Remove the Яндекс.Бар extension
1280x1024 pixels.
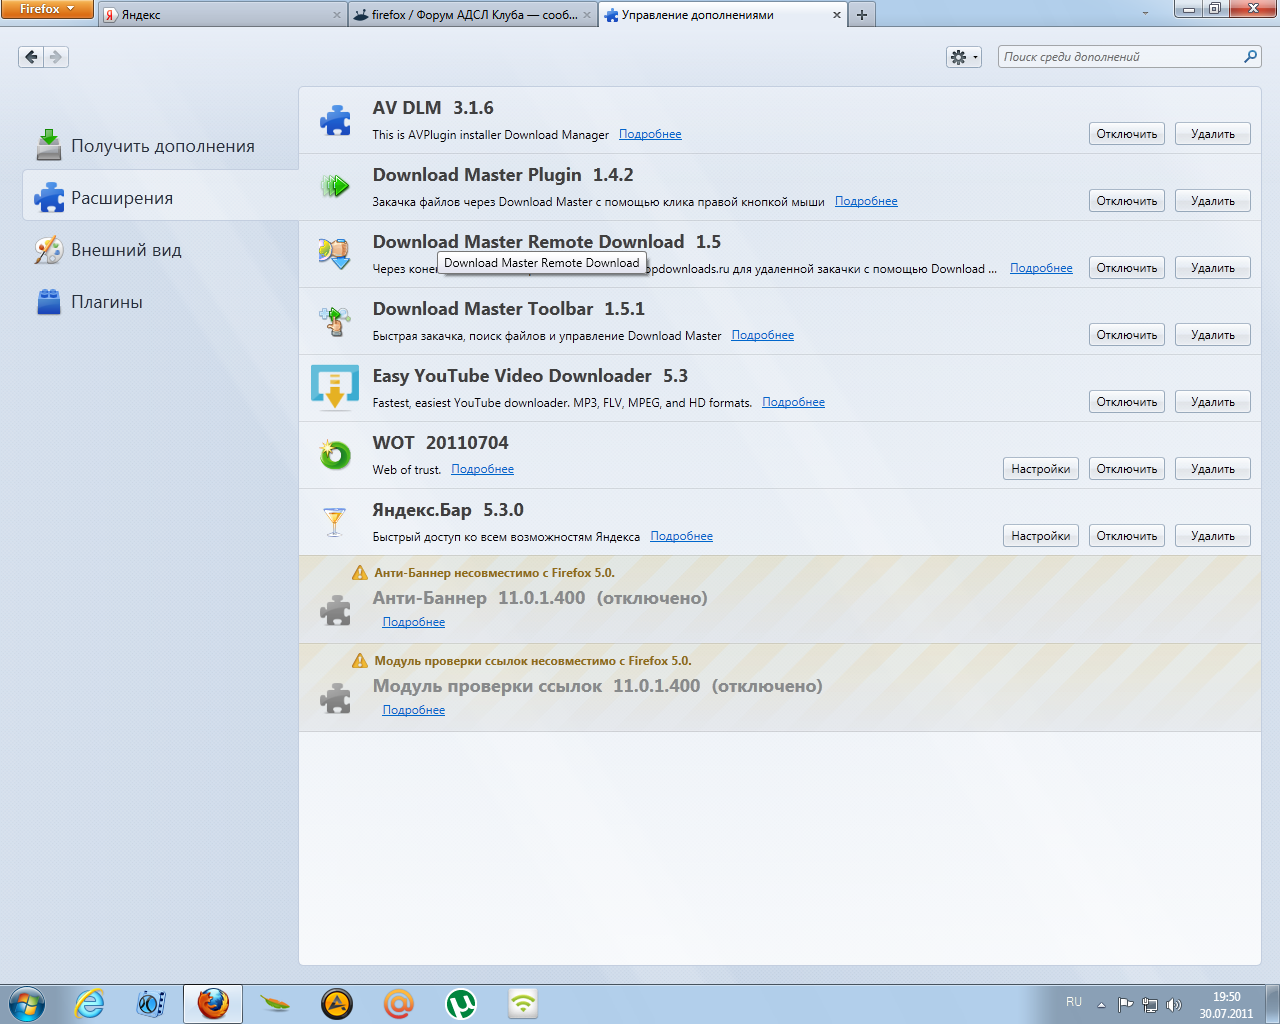1213,536
